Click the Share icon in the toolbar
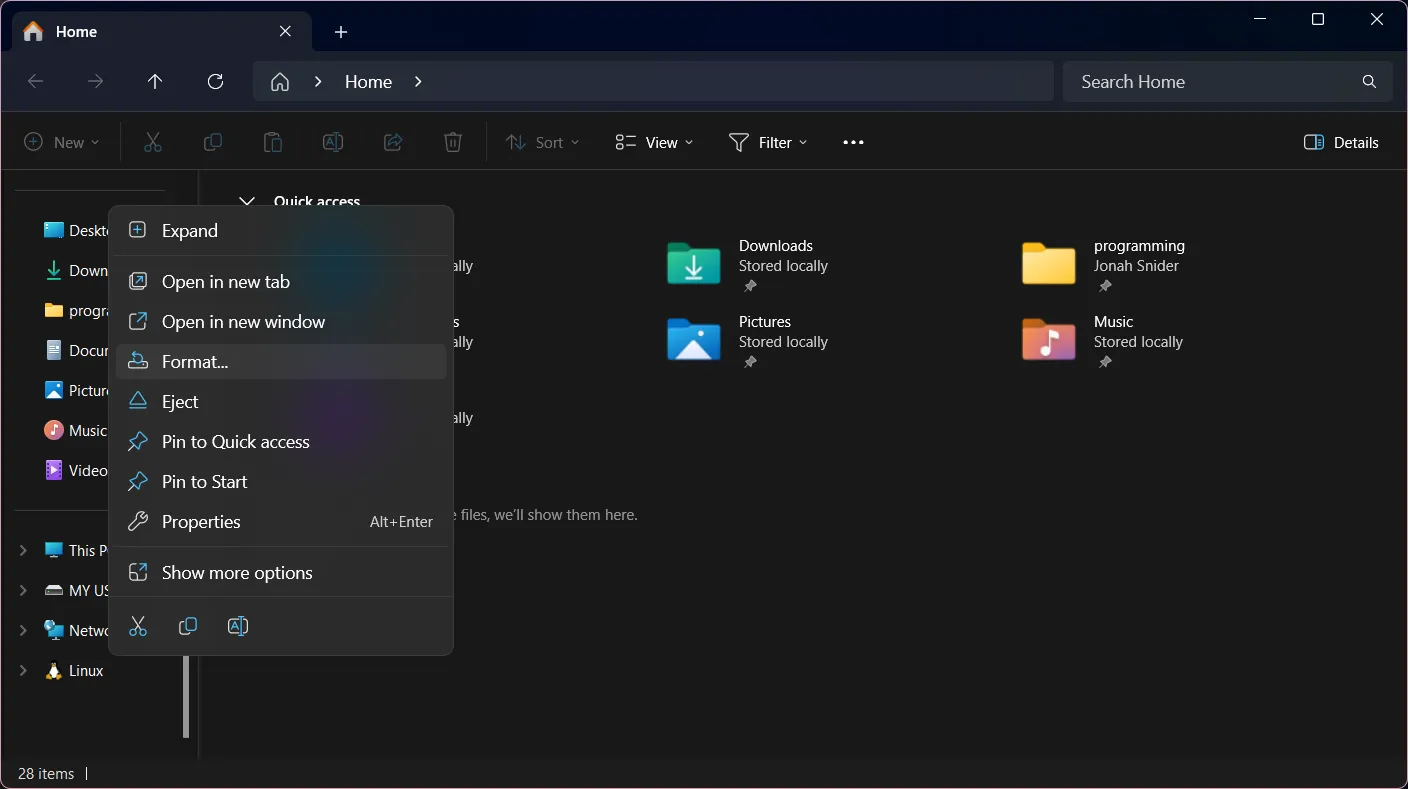This screenshot has width=1408, height=789. click(392, 142)
